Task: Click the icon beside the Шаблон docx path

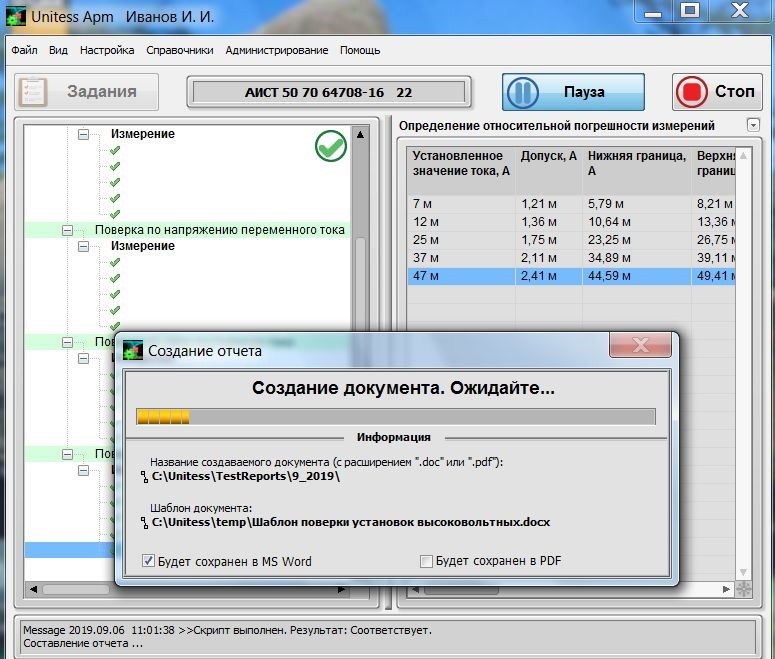Action: (144, 523)
